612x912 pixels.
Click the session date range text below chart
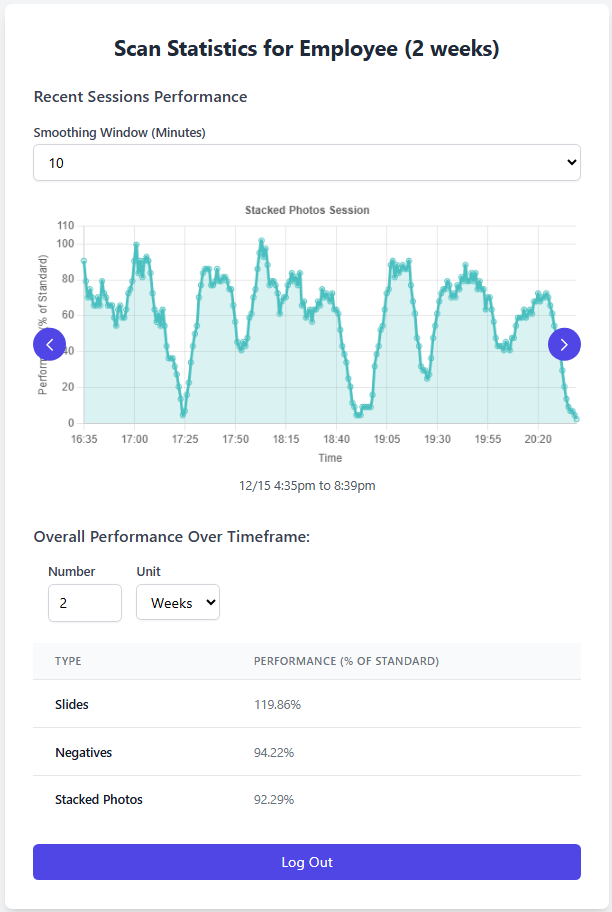(307, 485)
